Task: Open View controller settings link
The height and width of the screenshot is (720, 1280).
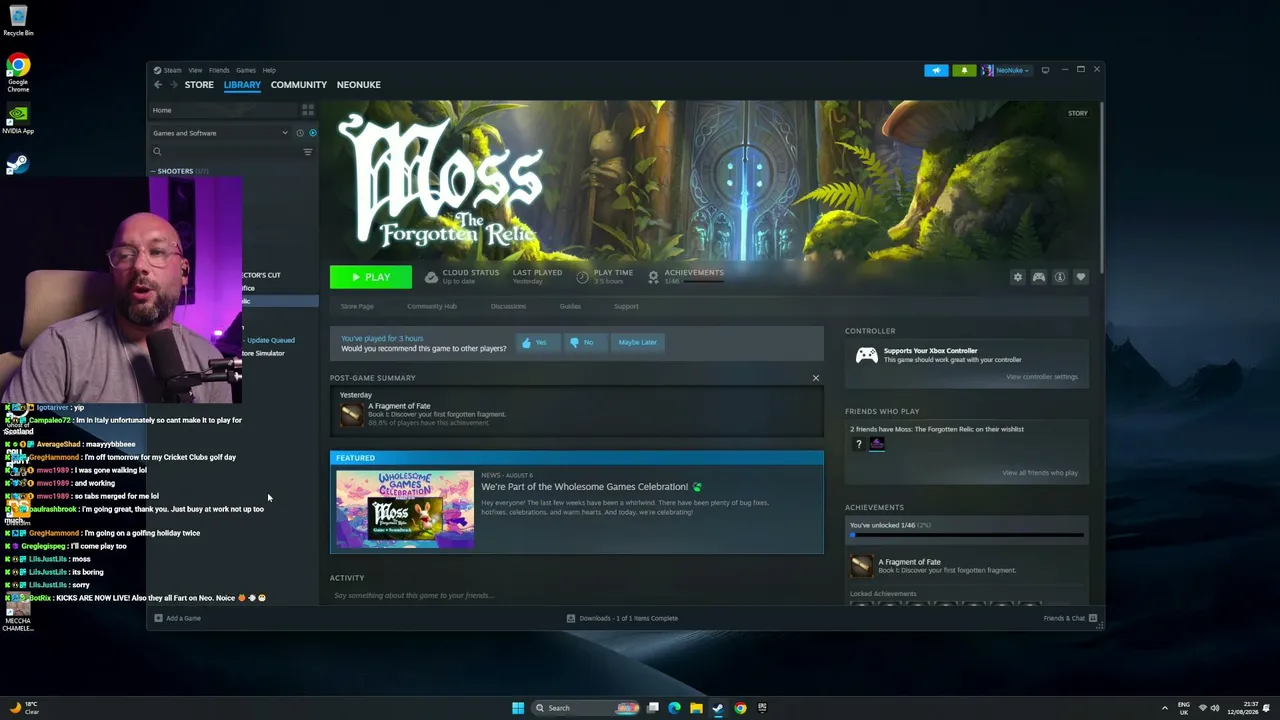Action: [1042, 377]
